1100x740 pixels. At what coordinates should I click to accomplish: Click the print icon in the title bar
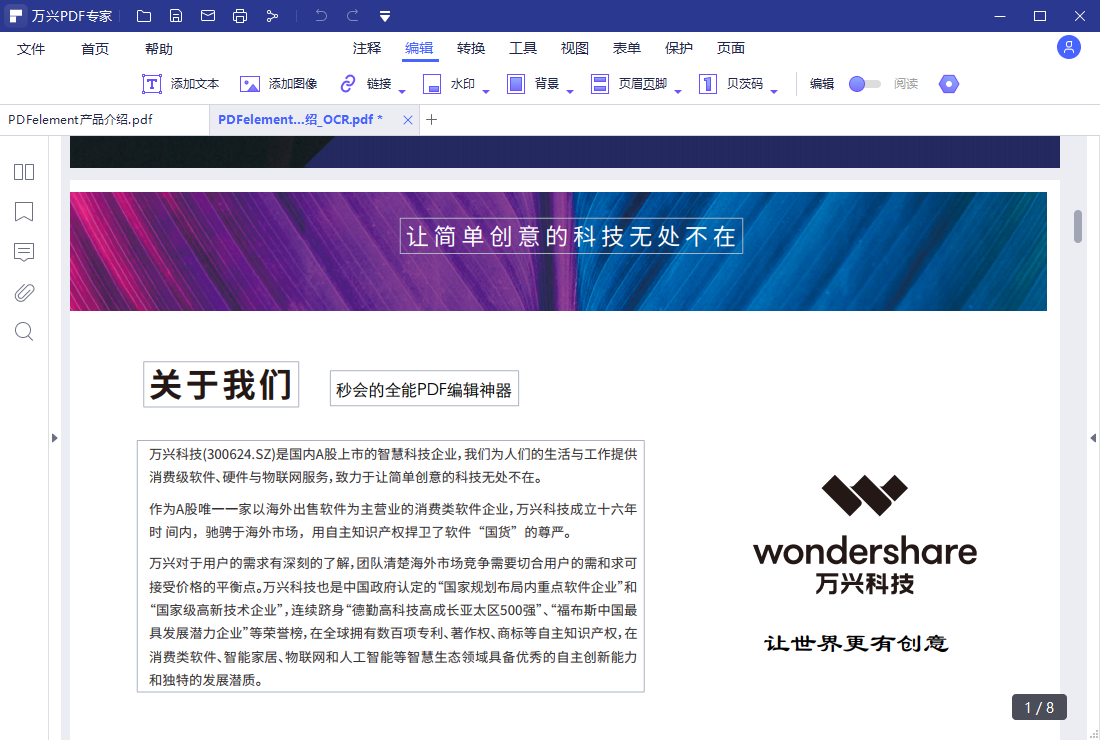point(239,15)
